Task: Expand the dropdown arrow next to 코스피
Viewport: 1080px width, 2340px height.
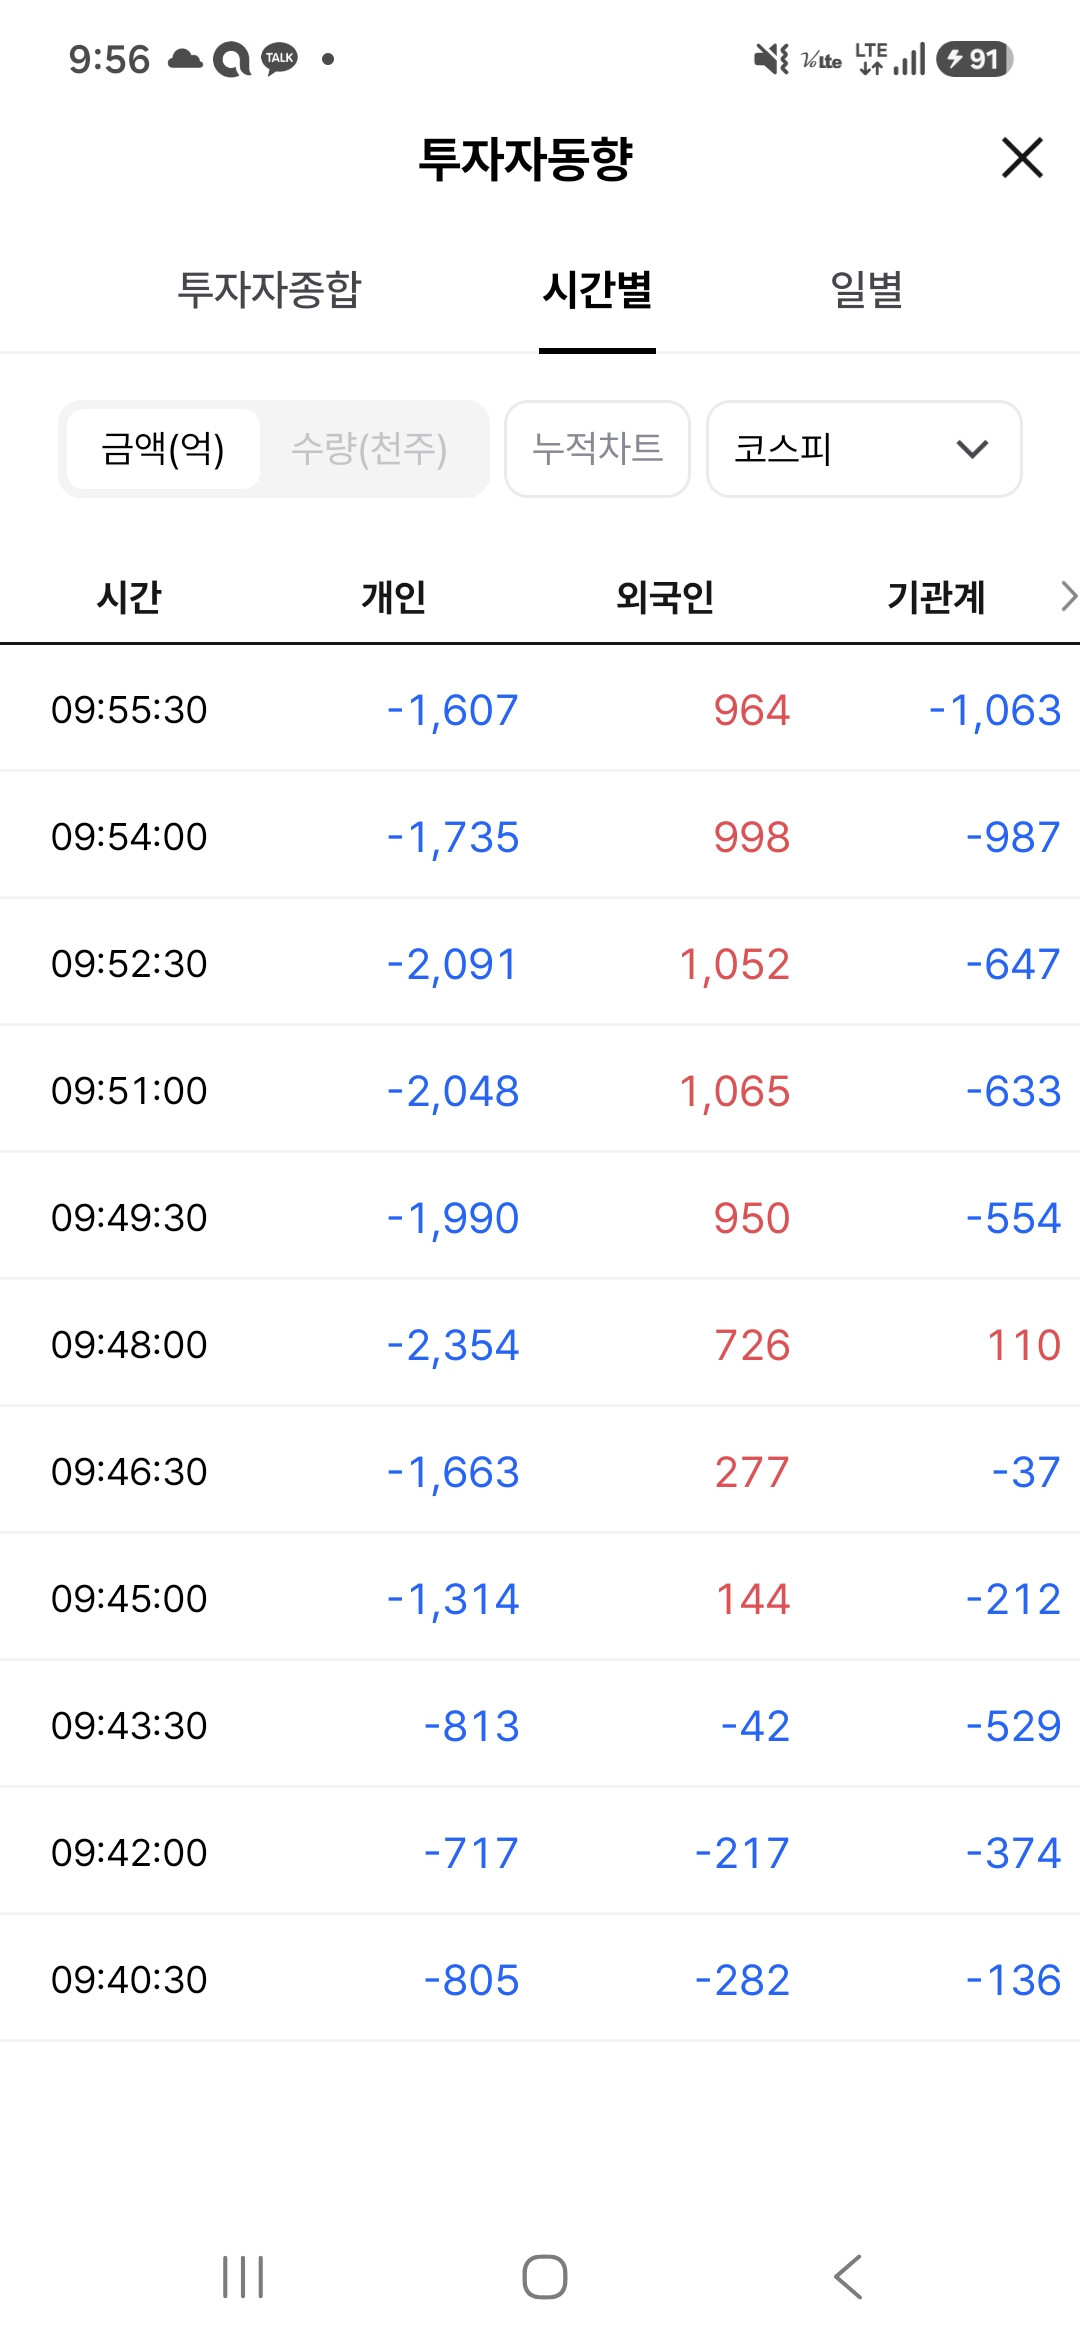Action: point(972,449)
